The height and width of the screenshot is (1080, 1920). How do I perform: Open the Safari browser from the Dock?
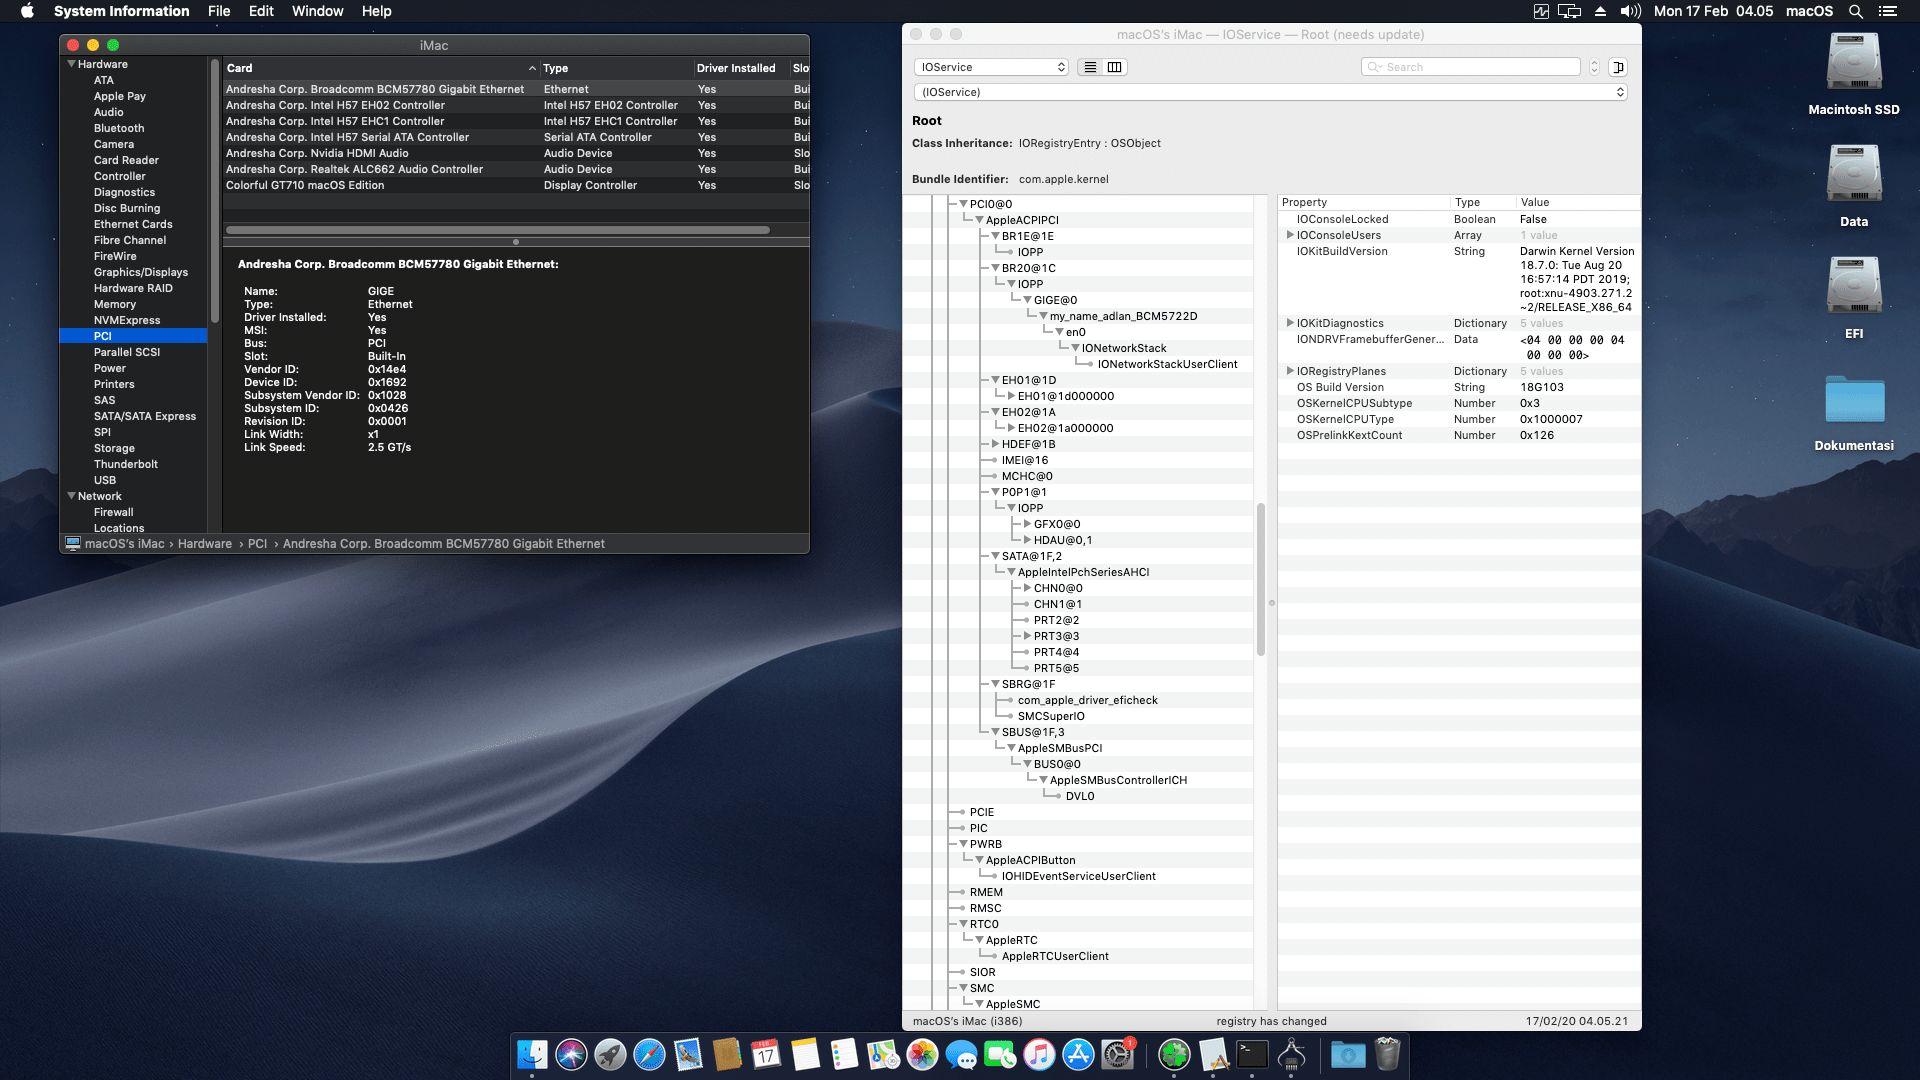coord(648,1055)
